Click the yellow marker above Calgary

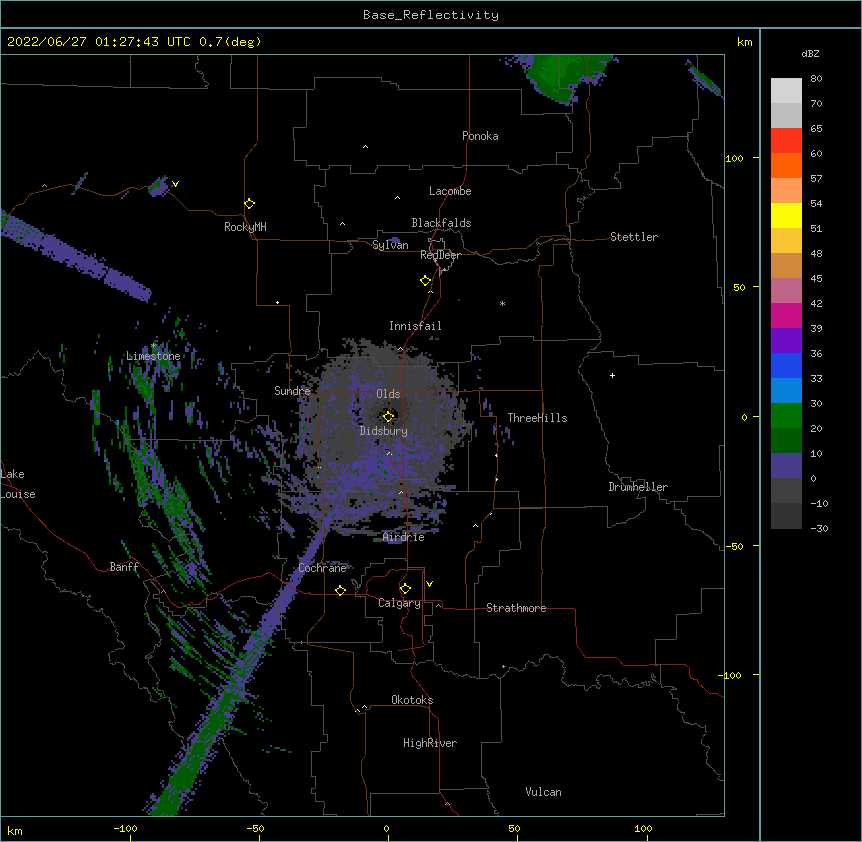405,589
